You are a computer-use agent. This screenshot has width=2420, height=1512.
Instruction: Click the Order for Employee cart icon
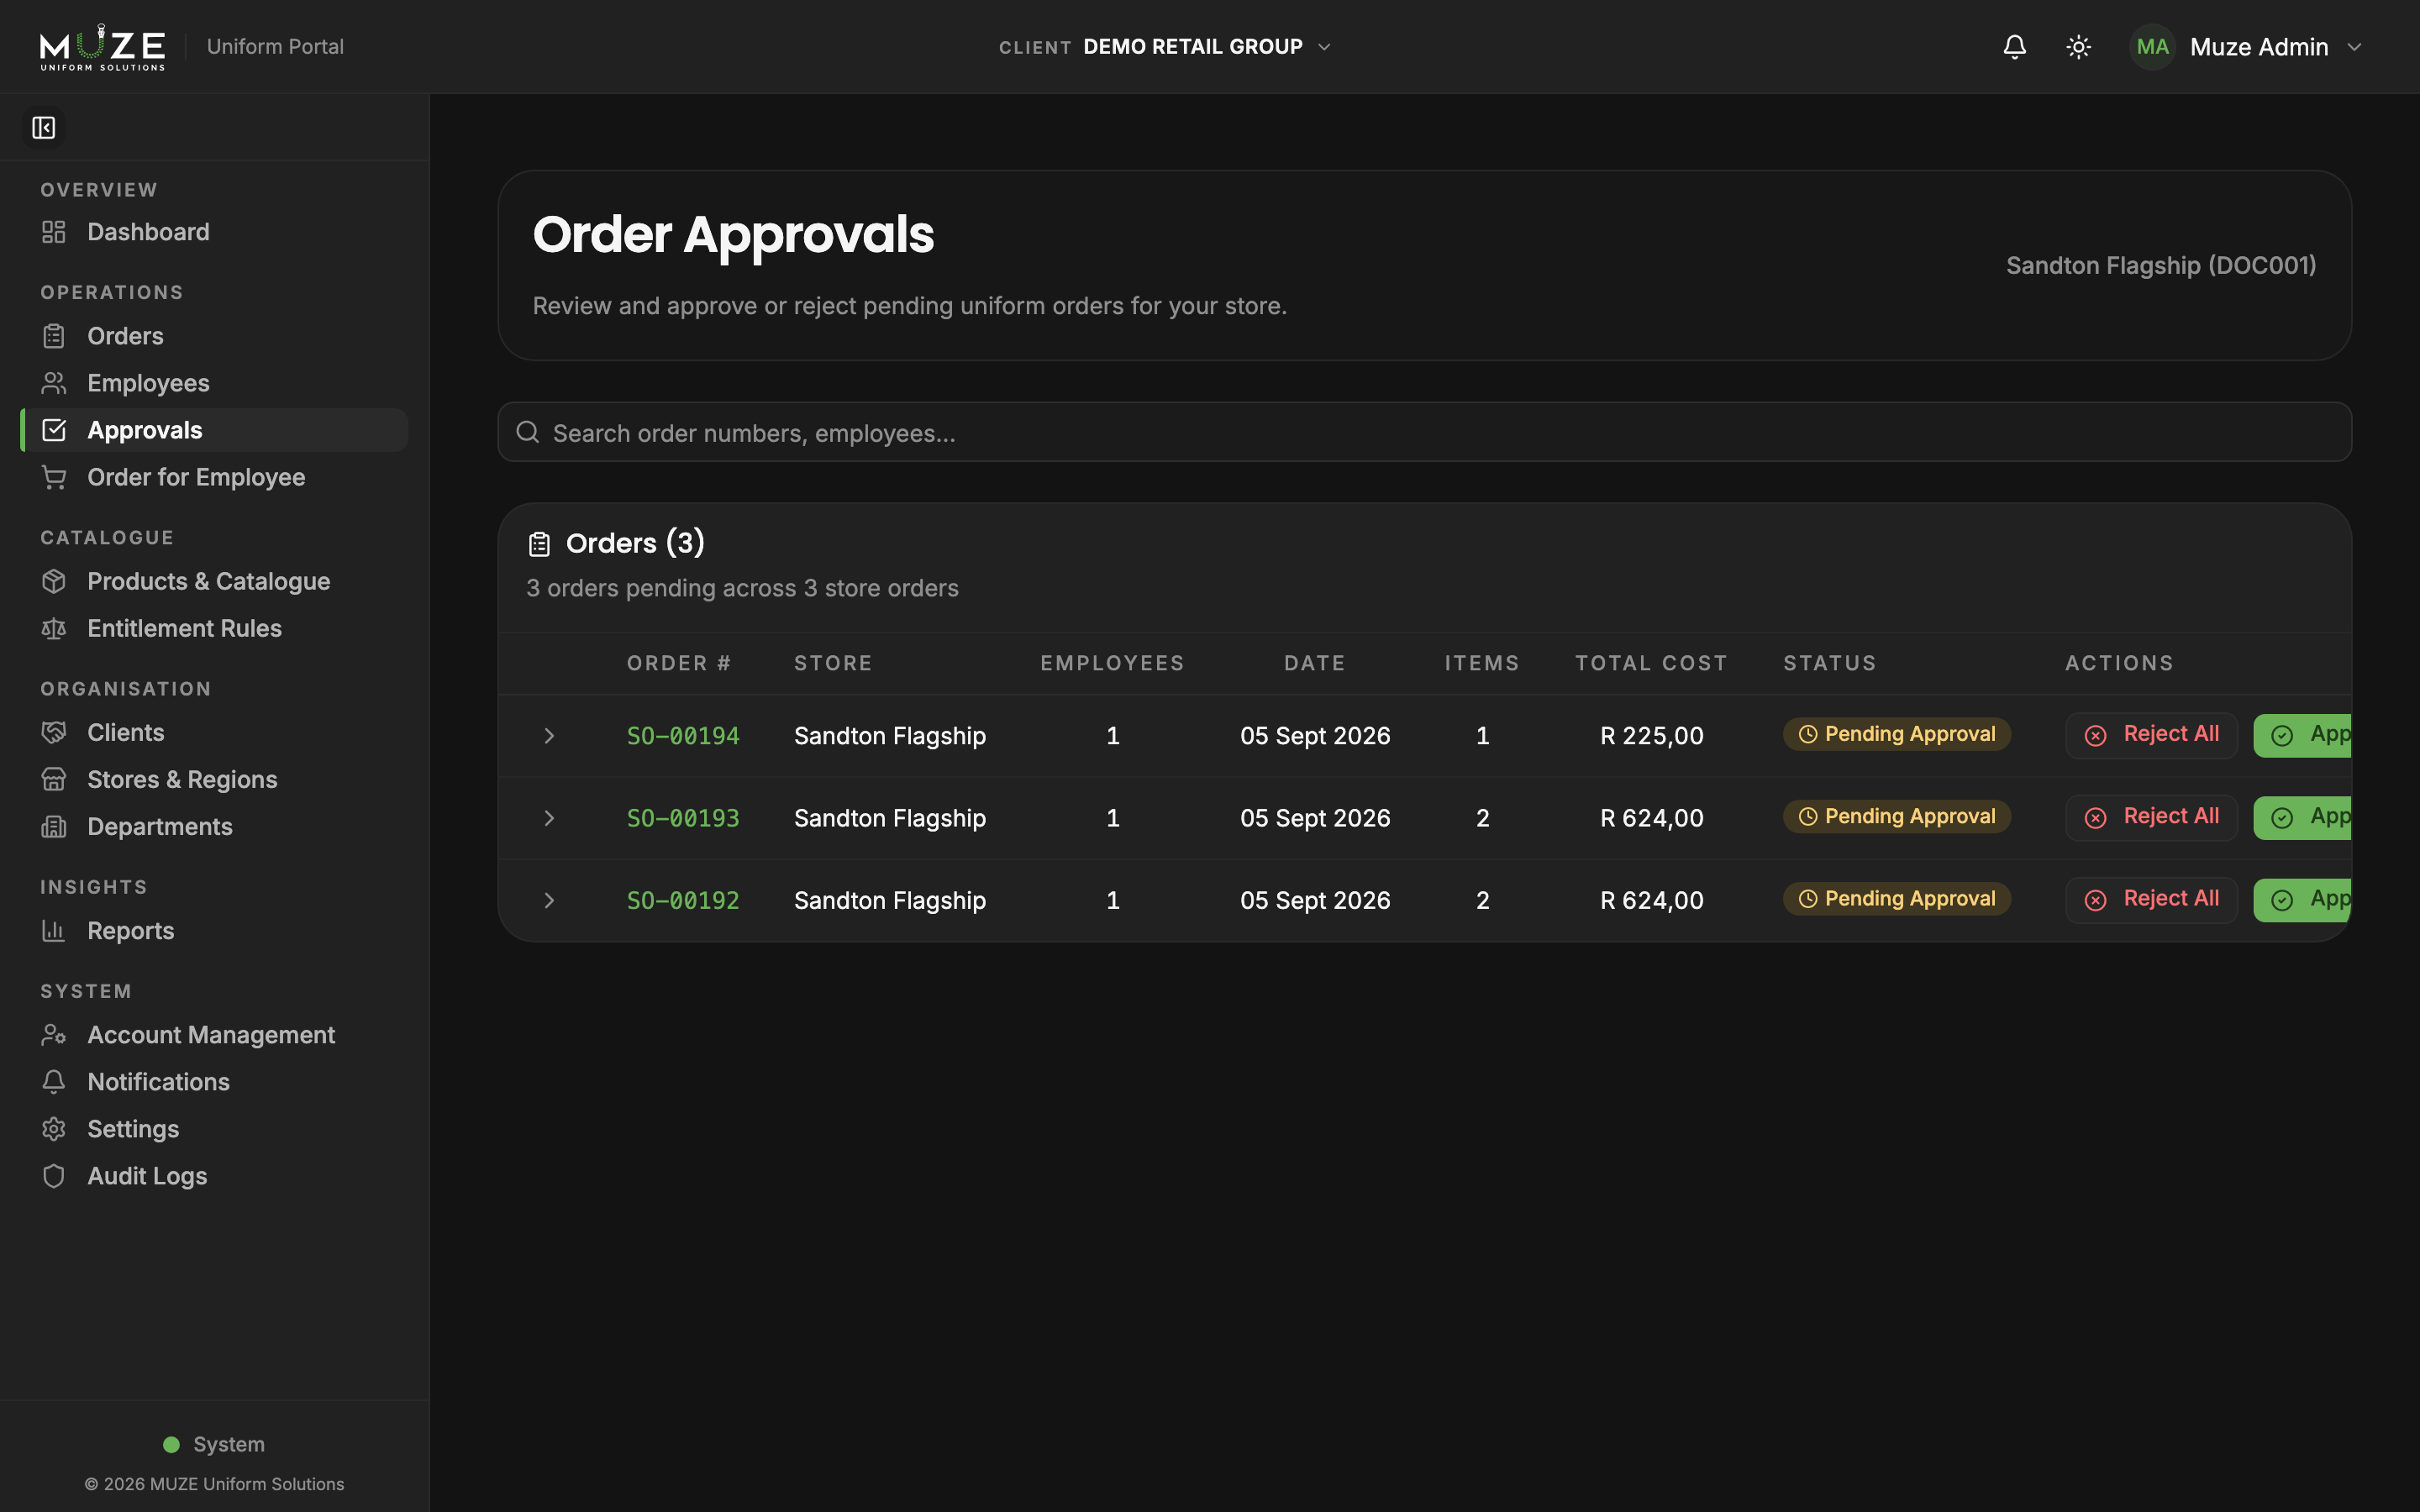(54, 477)
